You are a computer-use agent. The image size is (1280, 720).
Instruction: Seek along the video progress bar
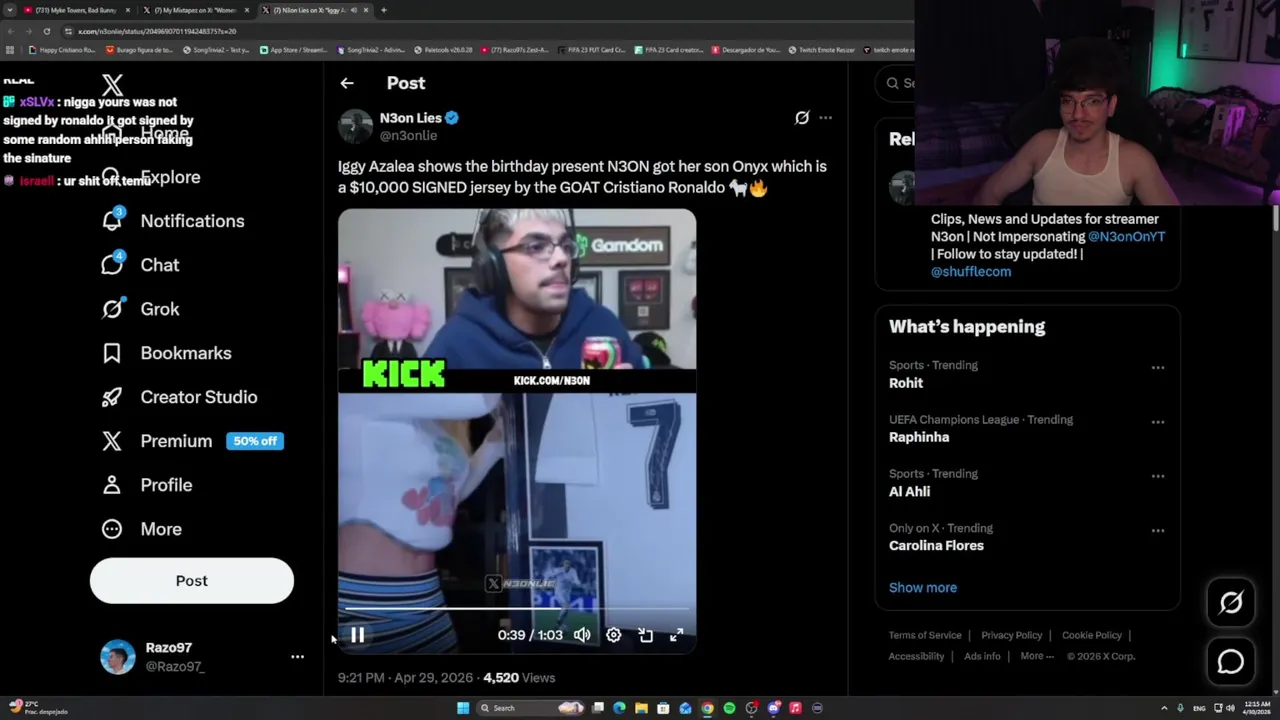[517, 608]
